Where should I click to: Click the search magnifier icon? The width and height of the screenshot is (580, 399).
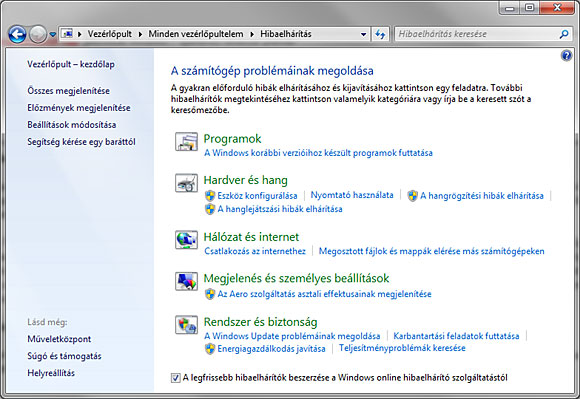[564, 34]
